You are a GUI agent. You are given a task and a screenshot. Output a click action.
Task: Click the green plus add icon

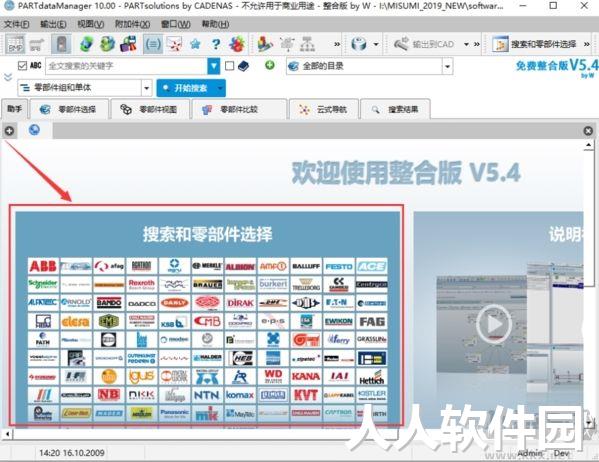pyautogui.click(x=270, y=65)
